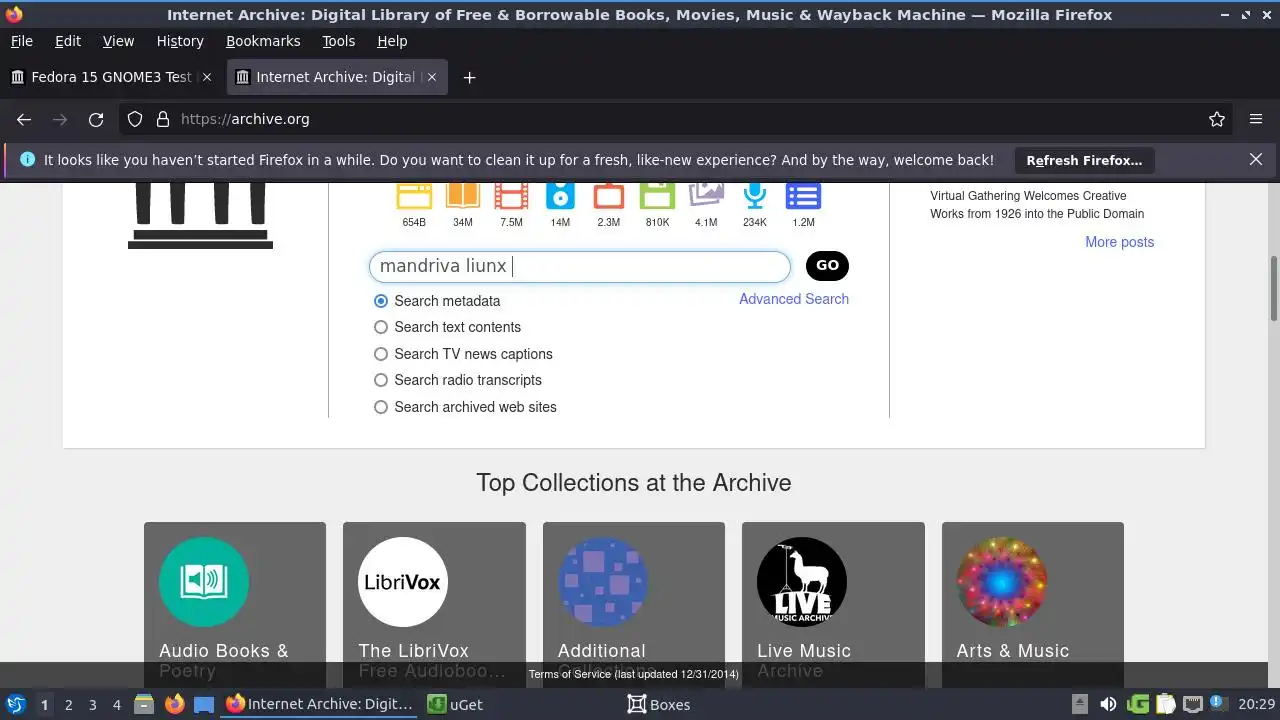The height and width of the screenshot is (720, 1280).
Task: Open a new tab with the plus button
Action: (469, 77)
